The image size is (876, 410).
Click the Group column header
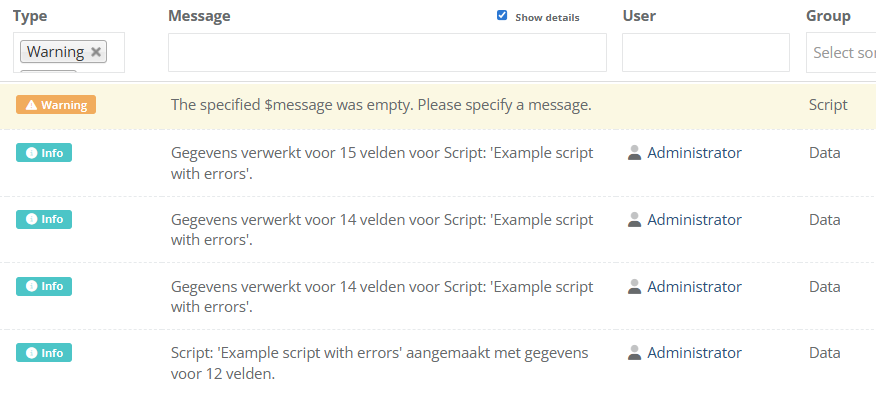tap(828, 16)
